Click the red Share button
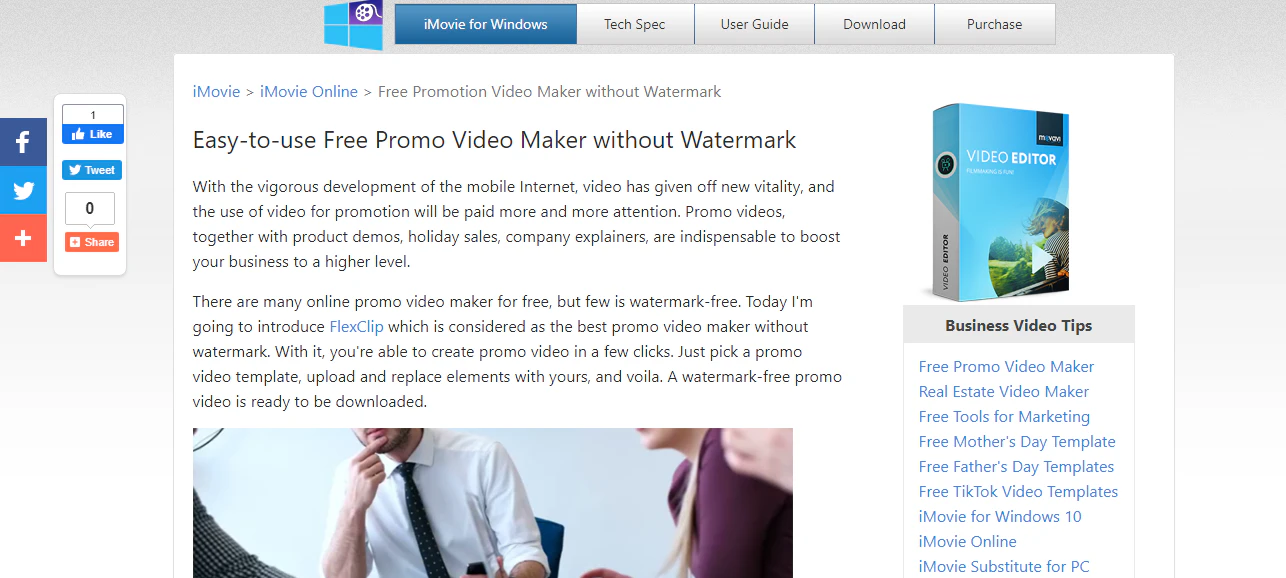 [92, 242]
